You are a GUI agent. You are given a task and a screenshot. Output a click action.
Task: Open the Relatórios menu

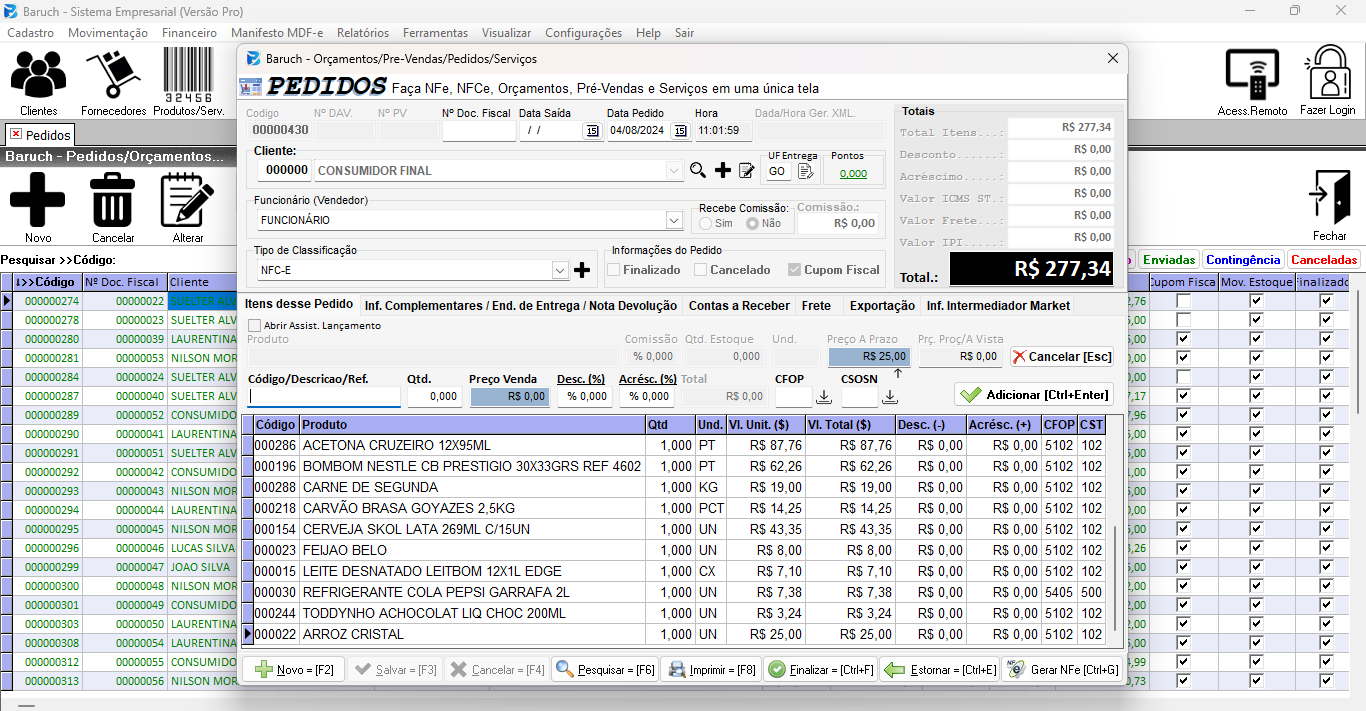point(363,33)
